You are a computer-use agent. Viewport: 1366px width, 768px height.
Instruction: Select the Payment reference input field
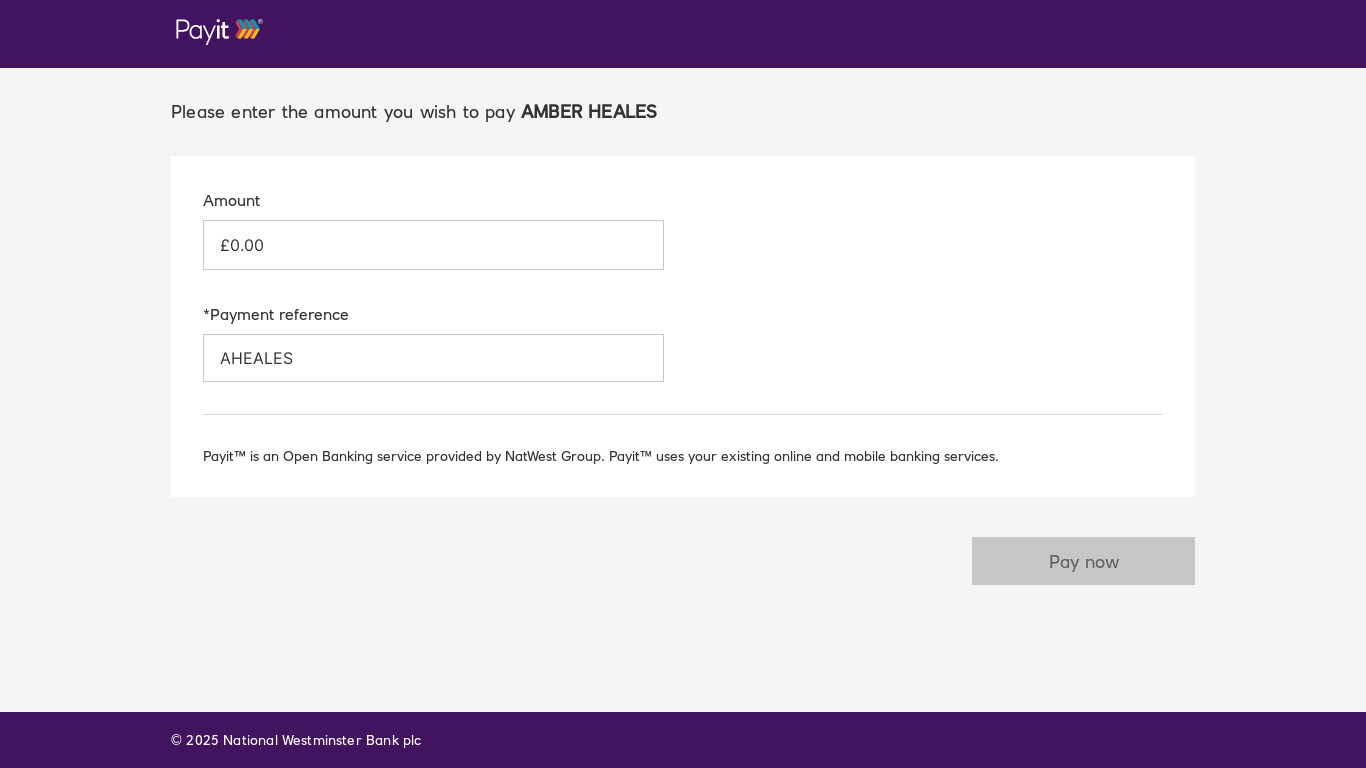433,358
